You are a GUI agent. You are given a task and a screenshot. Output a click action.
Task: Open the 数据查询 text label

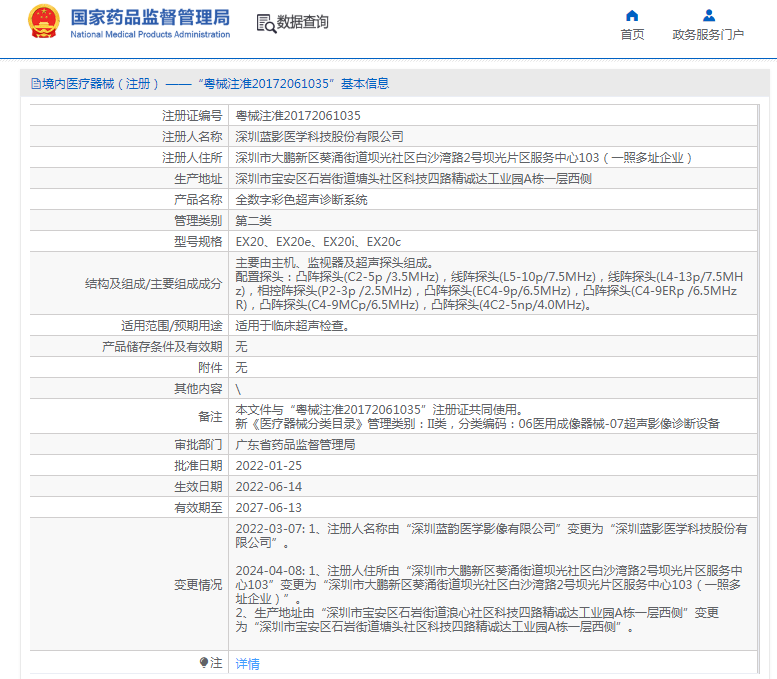tap(302, 23)
